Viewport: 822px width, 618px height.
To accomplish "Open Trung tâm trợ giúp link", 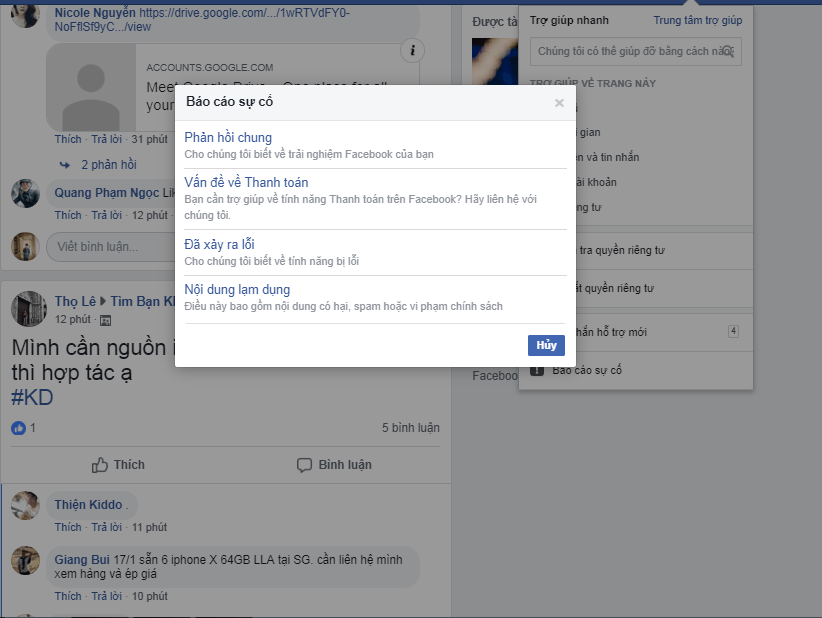I will click(697, 20).
